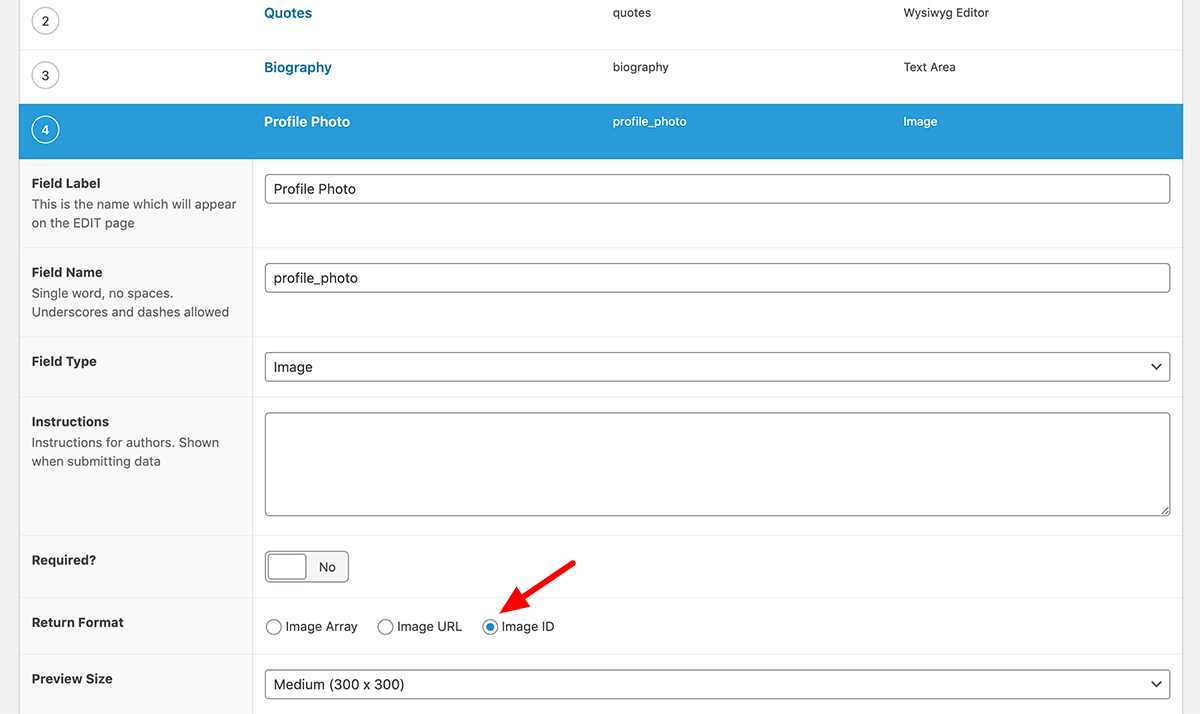Open the Biography field
The image size is (1200, 714).
[298, 67]
